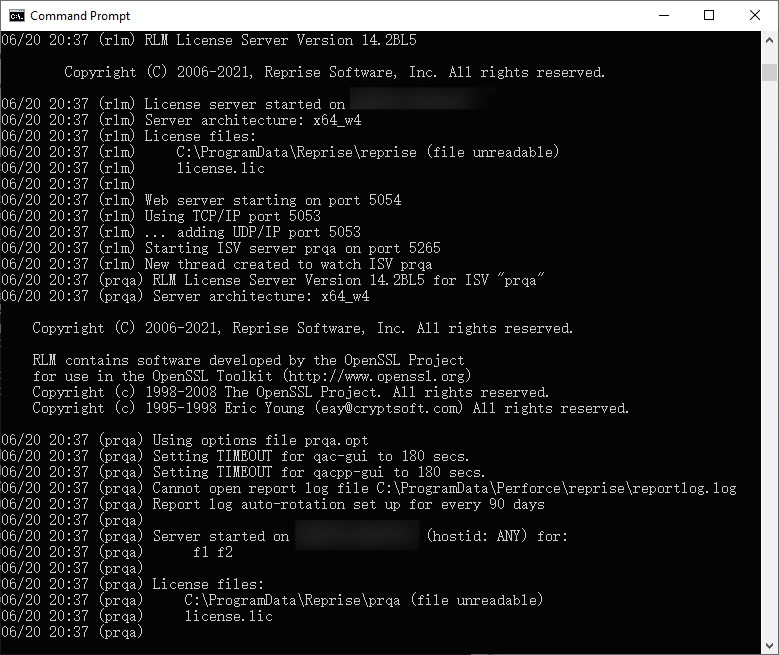Click the eay@cryptsoft.com email text
The image size is (779, 655).
(389, 409)
